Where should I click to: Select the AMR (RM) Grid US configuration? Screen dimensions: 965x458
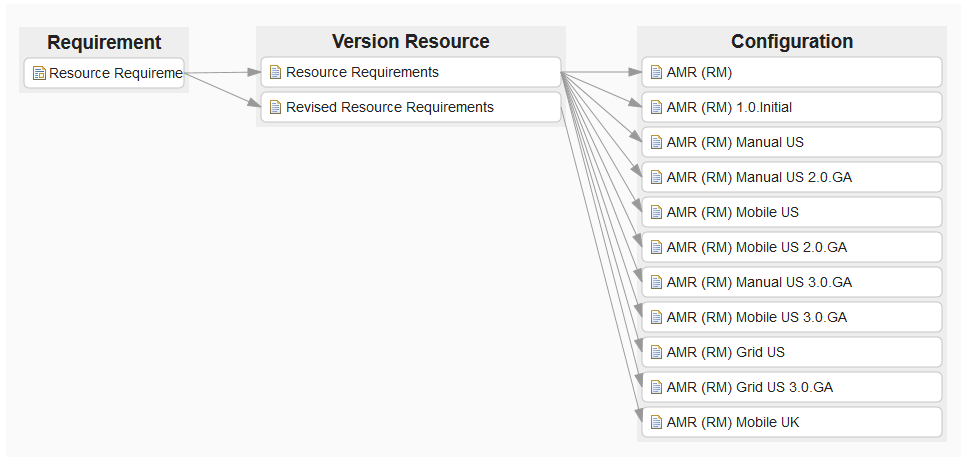[x=725, y=352]
